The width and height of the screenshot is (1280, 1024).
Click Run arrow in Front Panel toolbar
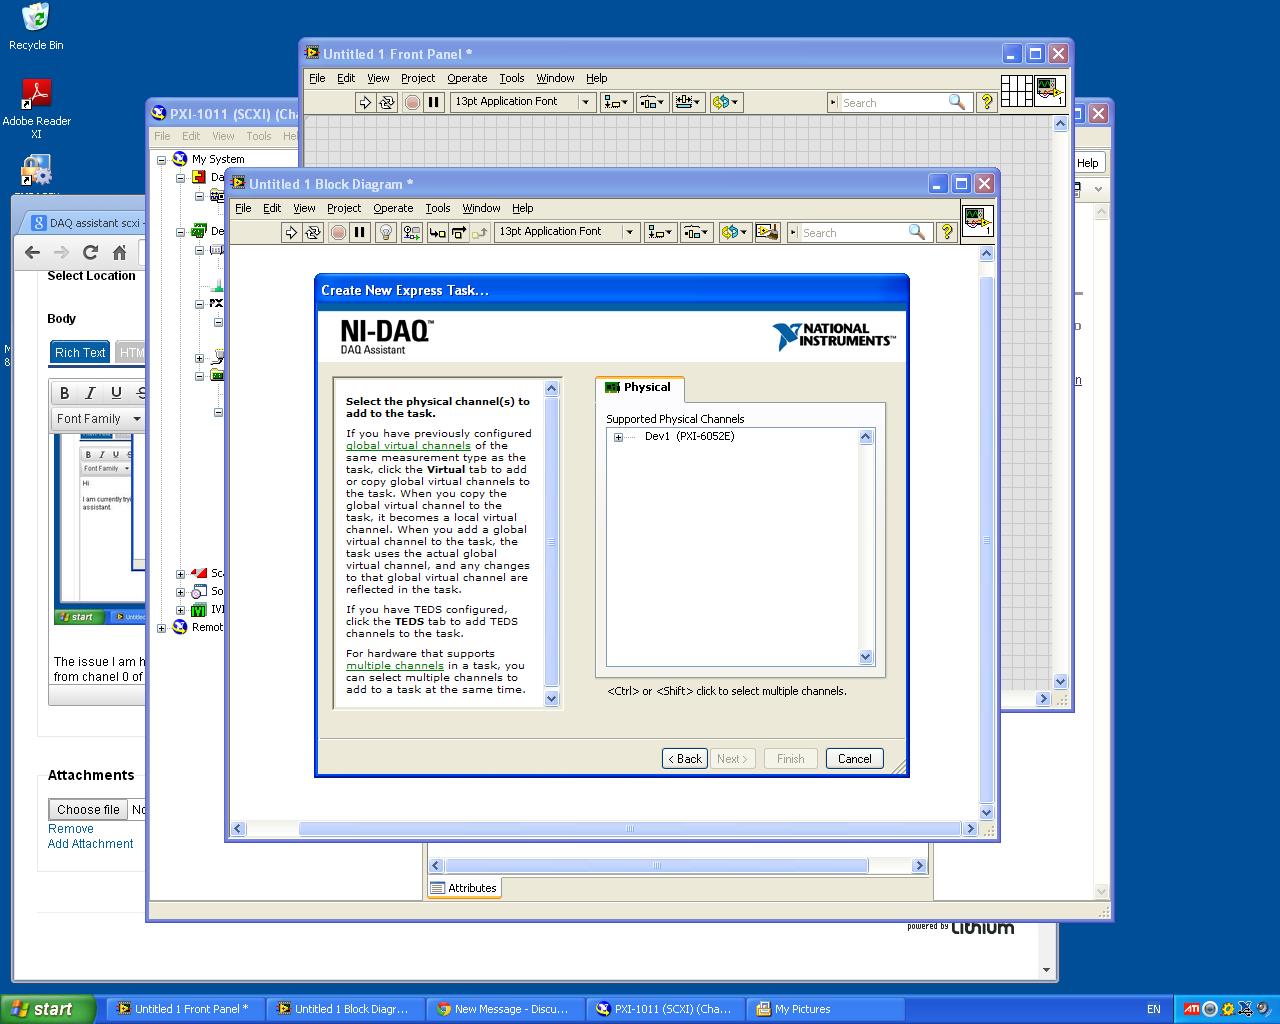pyautogui.click(x=365, y=102)
